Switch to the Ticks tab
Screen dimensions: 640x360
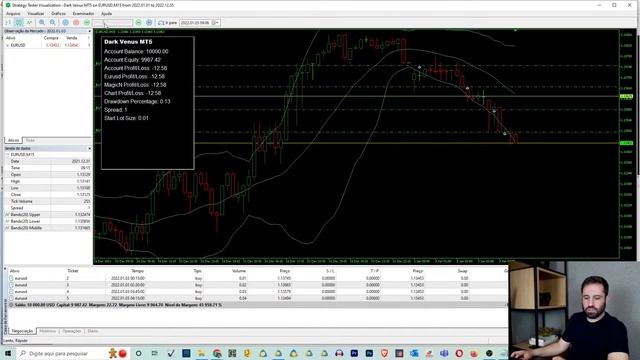click(30, 140)
